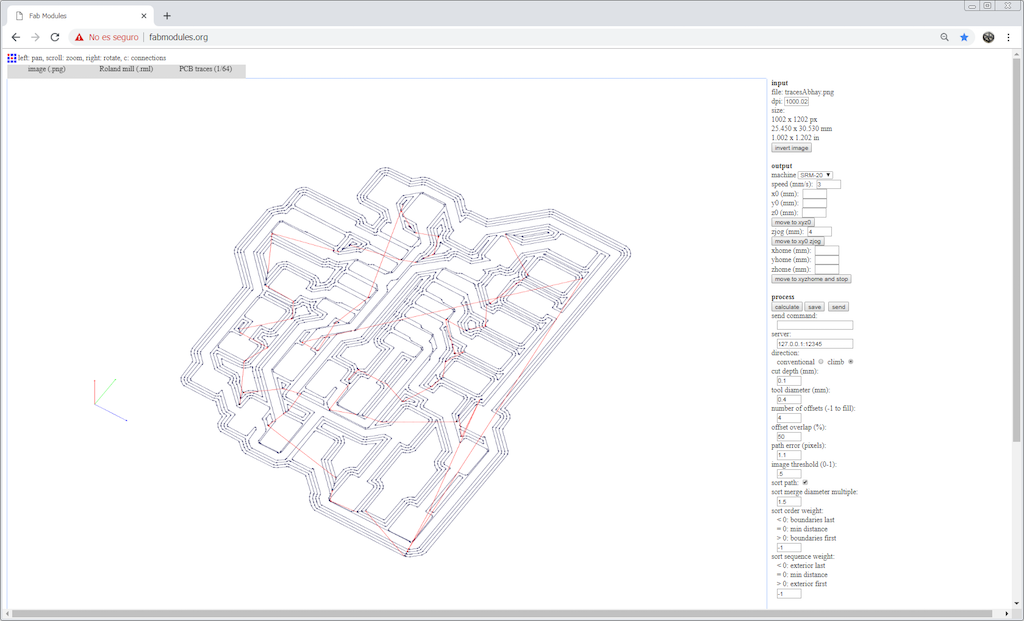Edit the tool diameter (mm) field
Image resolution: width=1024 pixels, height=621 pixels.
[789, 399]
